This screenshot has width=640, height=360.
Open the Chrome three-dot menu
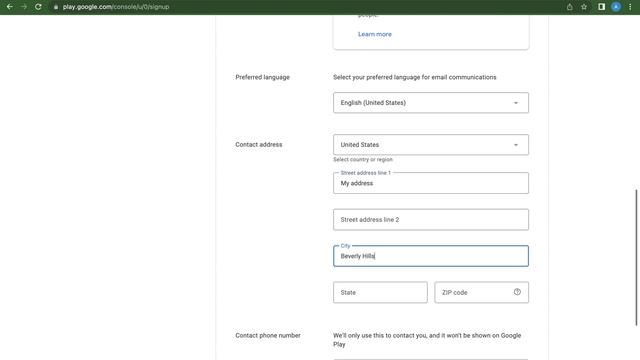click(x=630, y=7)
